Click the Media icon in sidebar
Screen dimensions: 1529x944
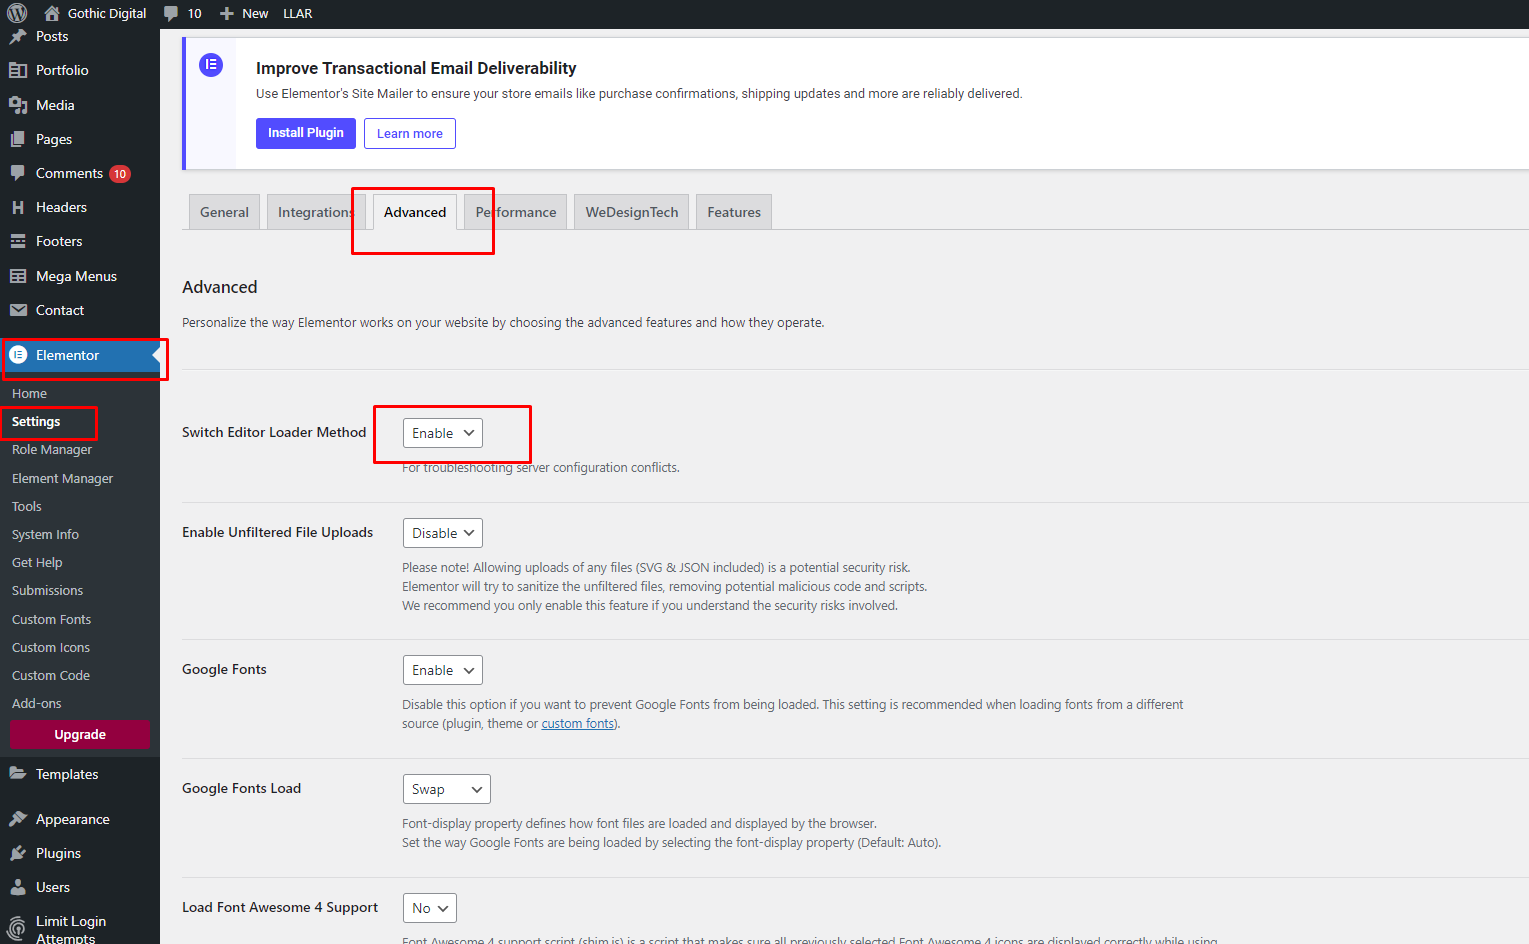pos(18,105)
